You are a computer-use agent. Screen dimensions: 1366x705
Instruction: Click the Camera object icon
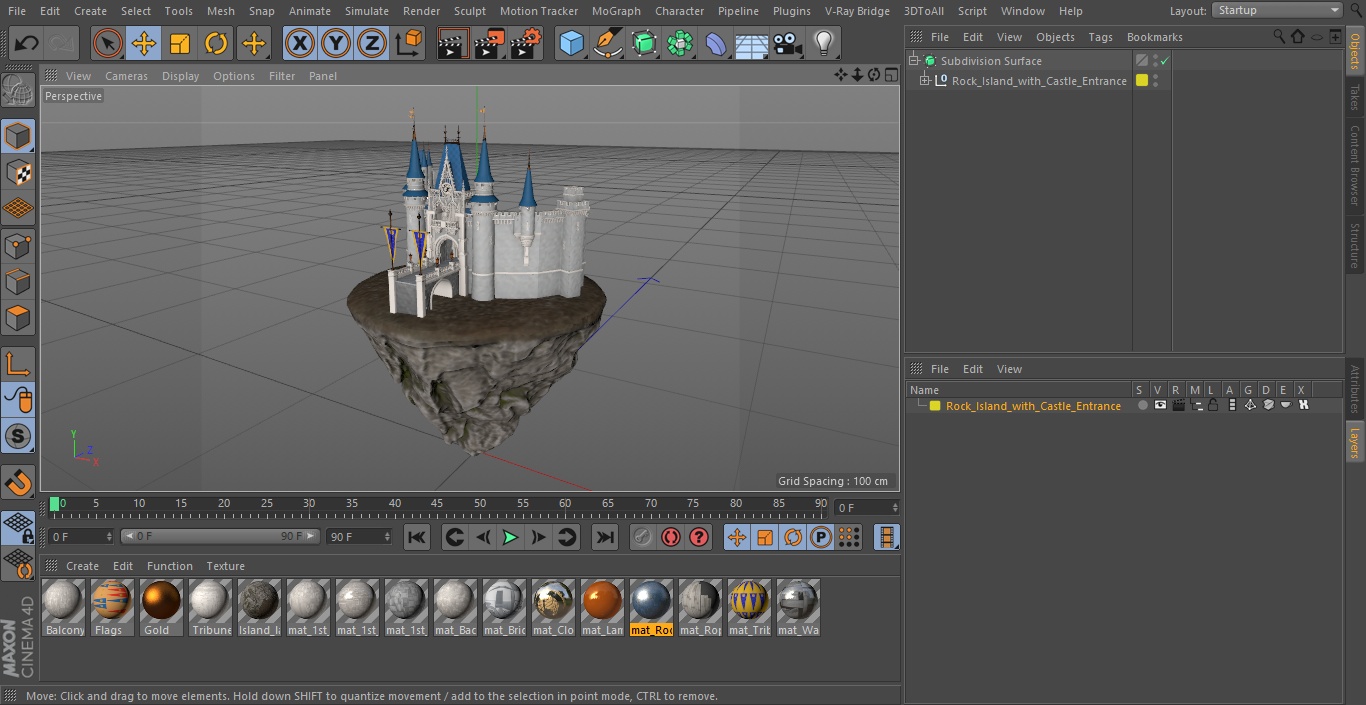tap(788, 43)
